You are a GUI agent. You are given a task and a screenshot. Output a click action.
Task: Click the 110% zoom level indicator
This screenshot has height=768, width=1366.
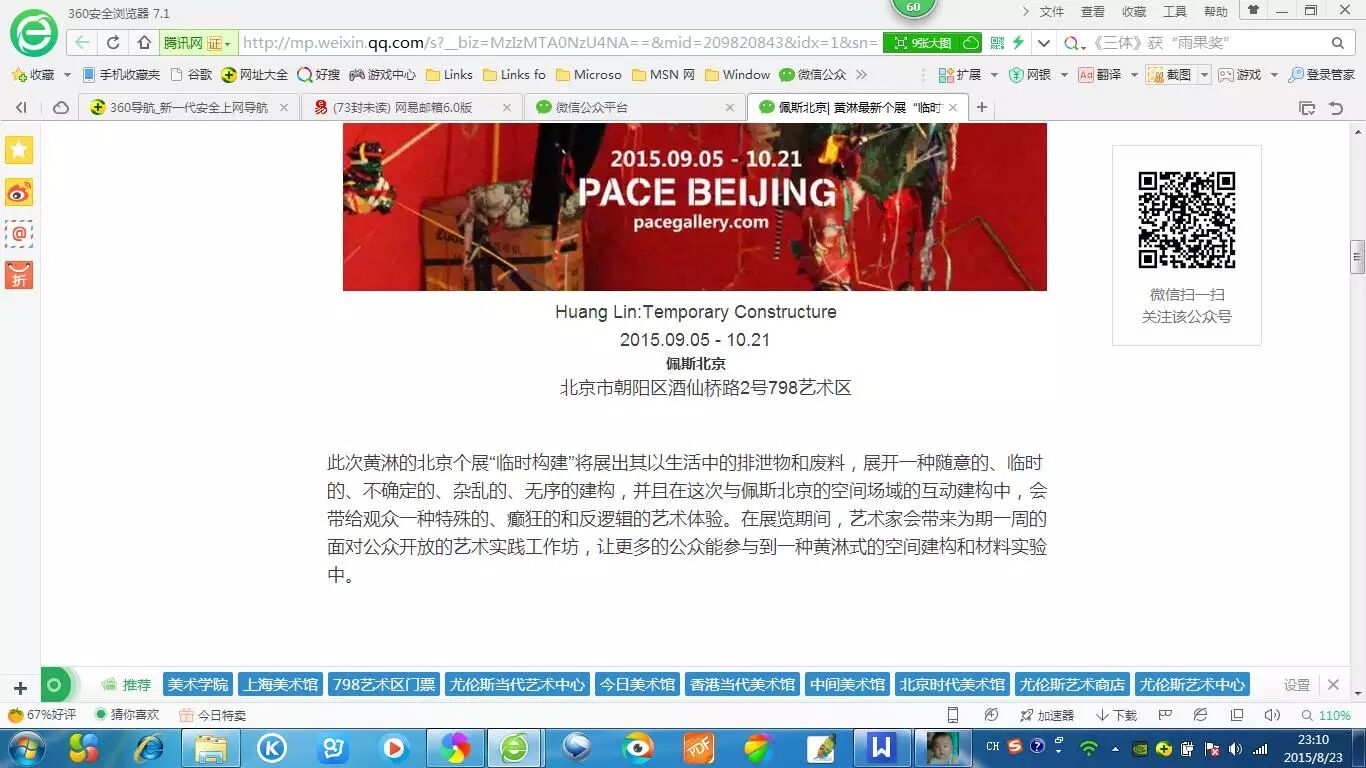point(1326,715)
